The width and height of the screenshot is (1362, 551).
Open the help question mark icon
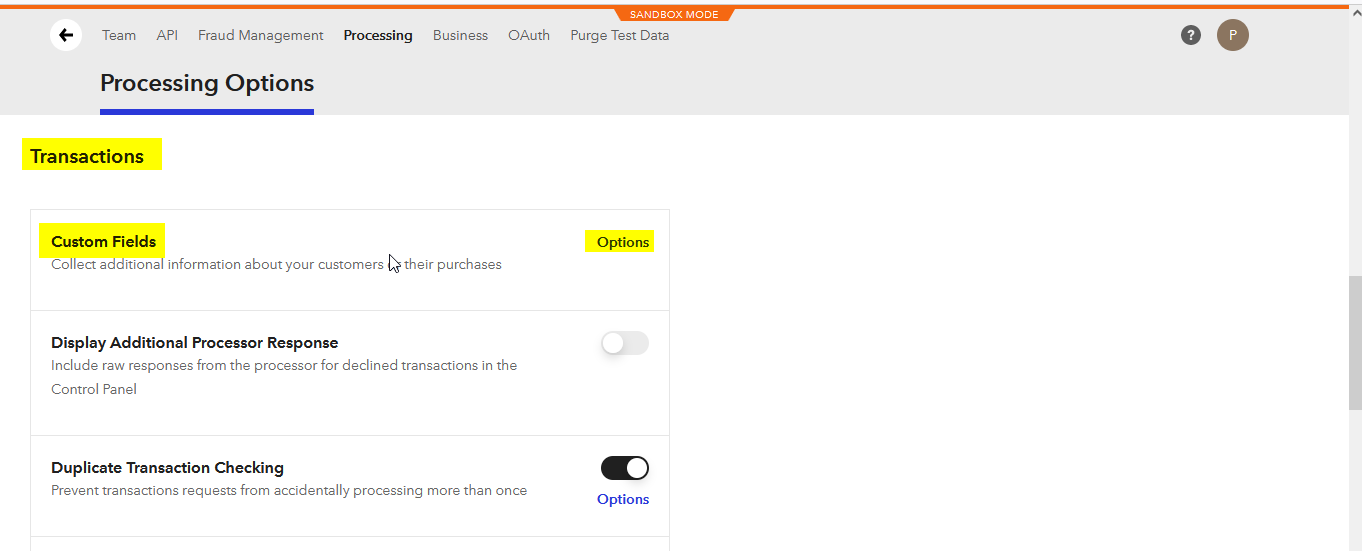tap(1190, 35)
